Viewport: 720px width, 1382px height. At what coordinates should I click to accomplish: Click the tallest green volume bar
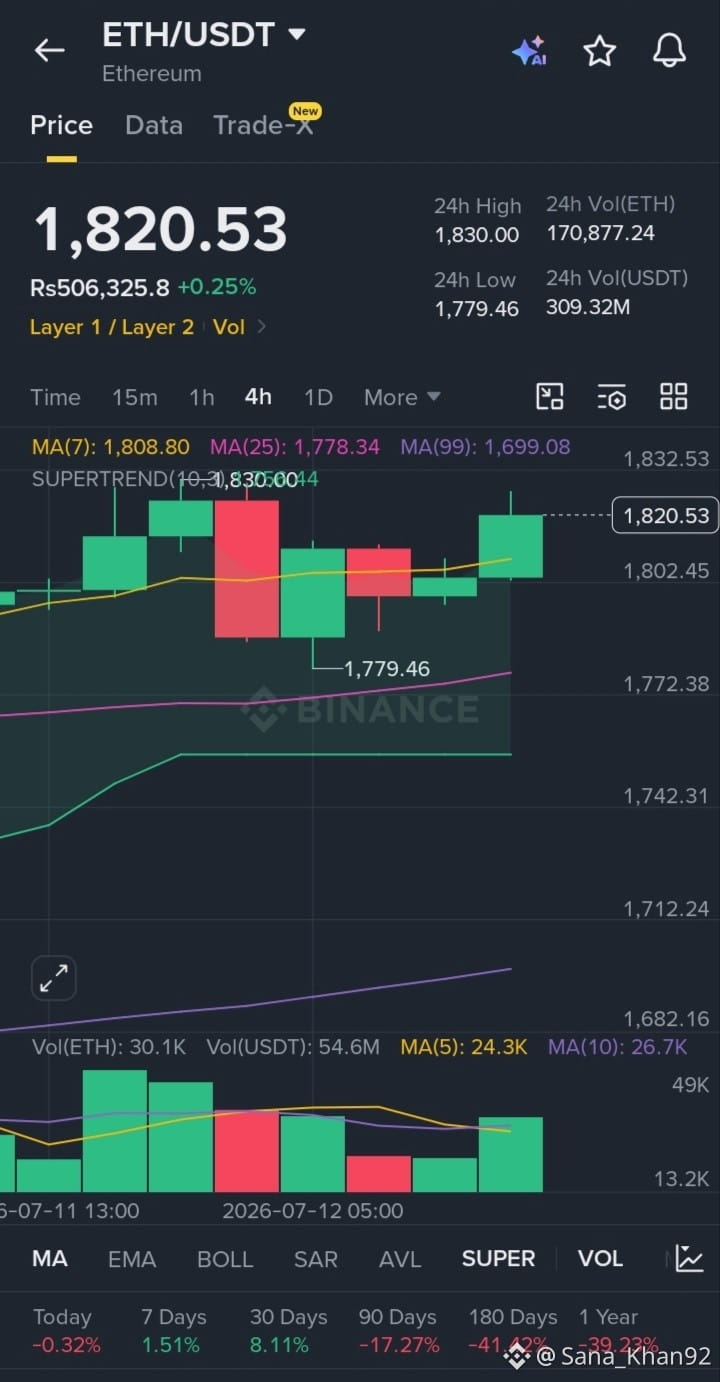pyautogui.click(x=114, y=1131)
